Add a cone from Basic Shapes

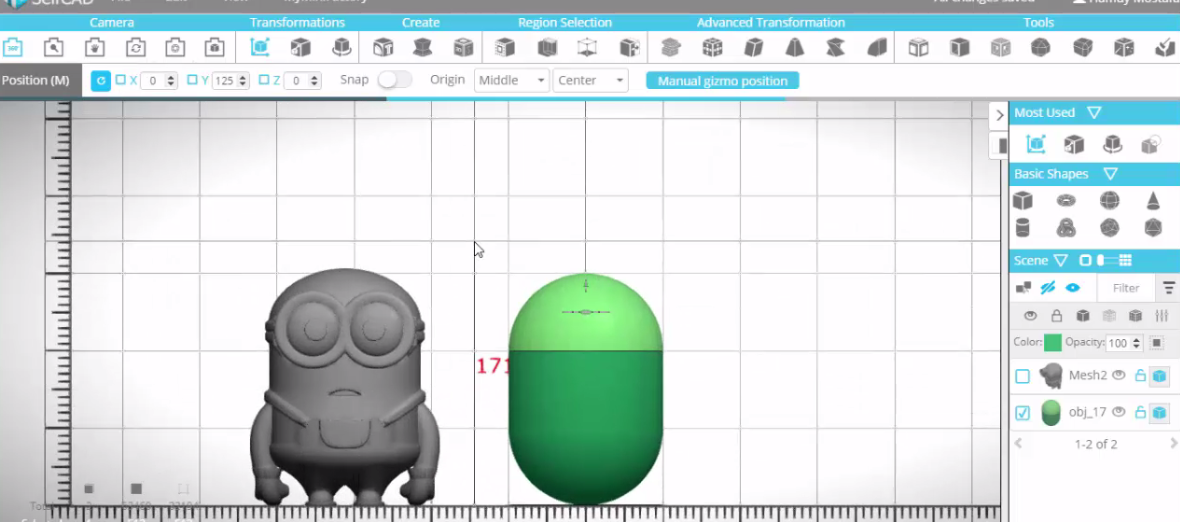(x=1153, y=200)
